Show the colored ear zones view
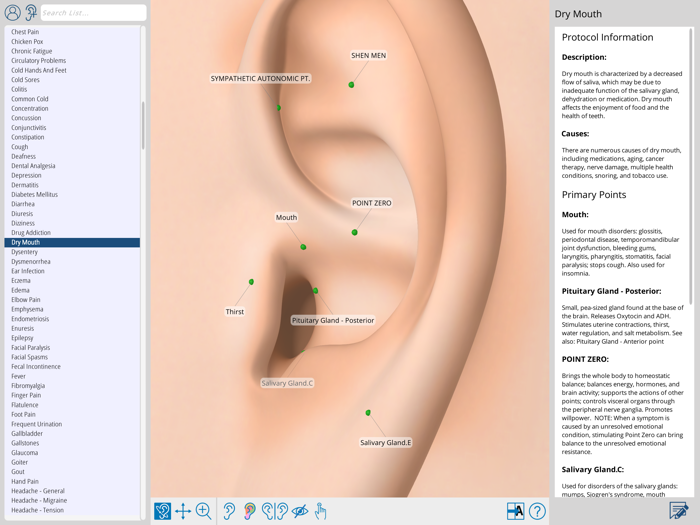The image size is (700, 525). pyautogui.click(x=250, y=511)
